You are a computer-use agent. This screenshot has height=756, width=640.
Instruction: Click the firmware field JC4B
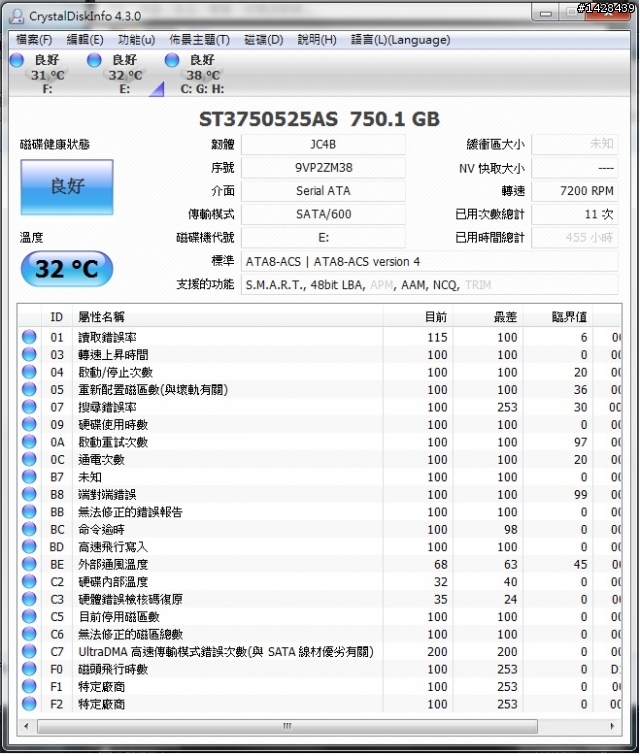(x=323, y=144)
